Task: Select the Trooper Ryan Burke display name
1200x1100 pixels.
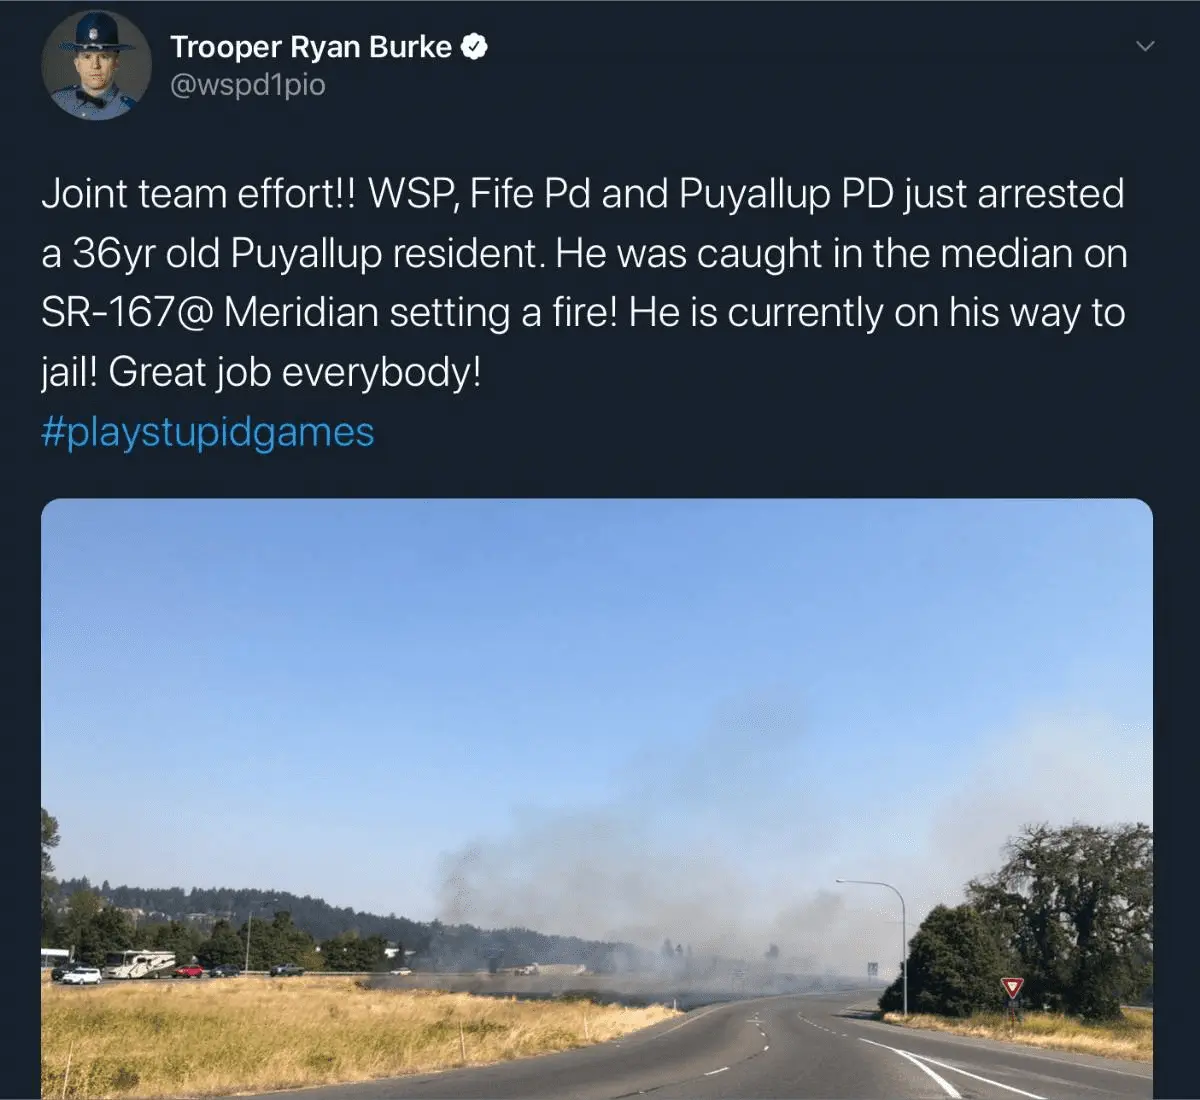Action: (x=311, y=46)
